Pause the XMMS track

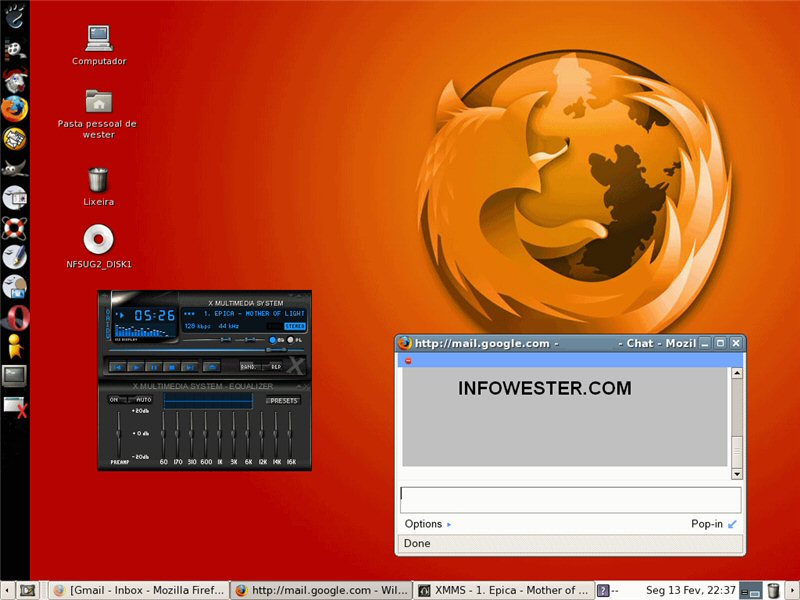click(x=153, y=367)
